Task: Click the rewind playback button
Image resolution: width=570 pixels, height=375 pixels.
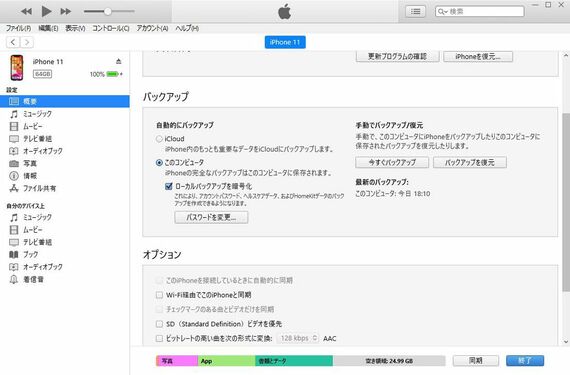Action: coord(26,12)
